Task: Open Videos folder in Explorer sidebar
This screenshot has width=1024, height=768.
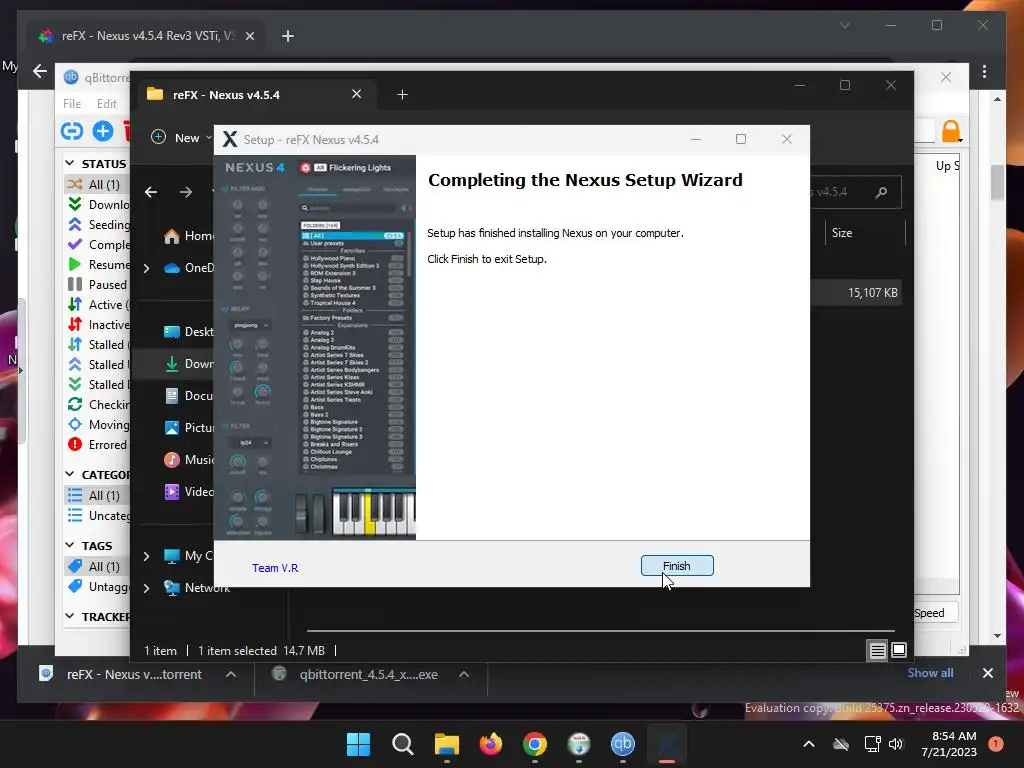Action: [x=190, y=492]
